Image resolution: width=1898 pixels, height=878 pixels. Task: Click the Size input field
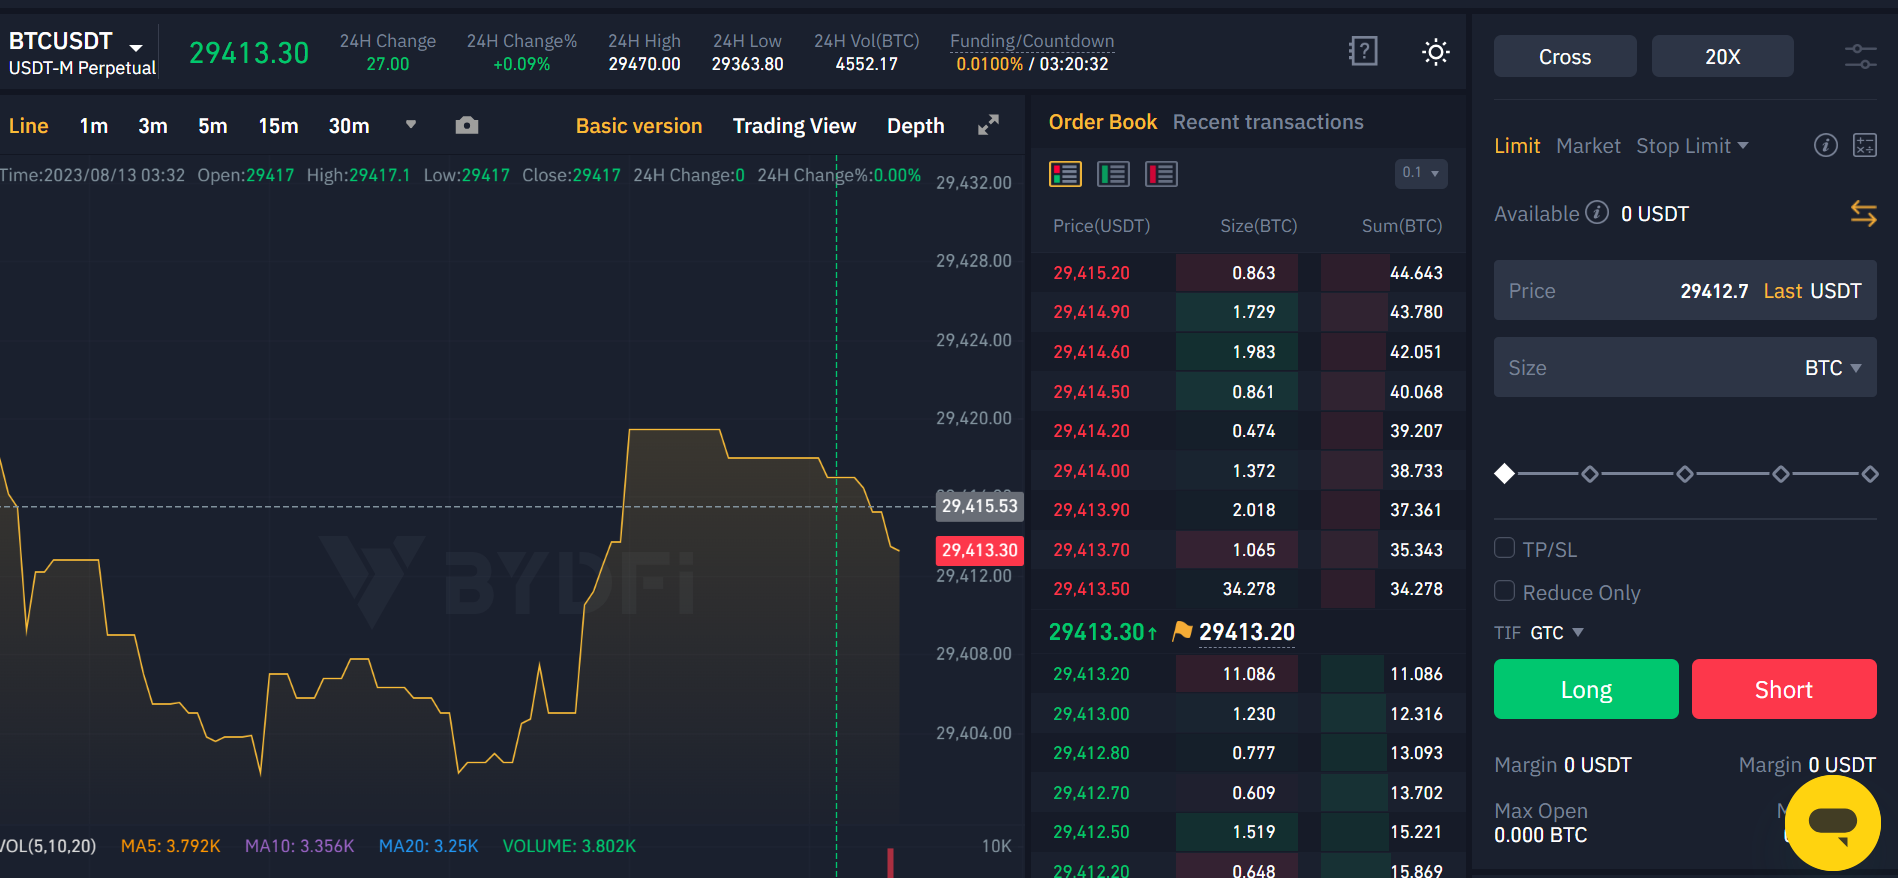(1685, 367)
